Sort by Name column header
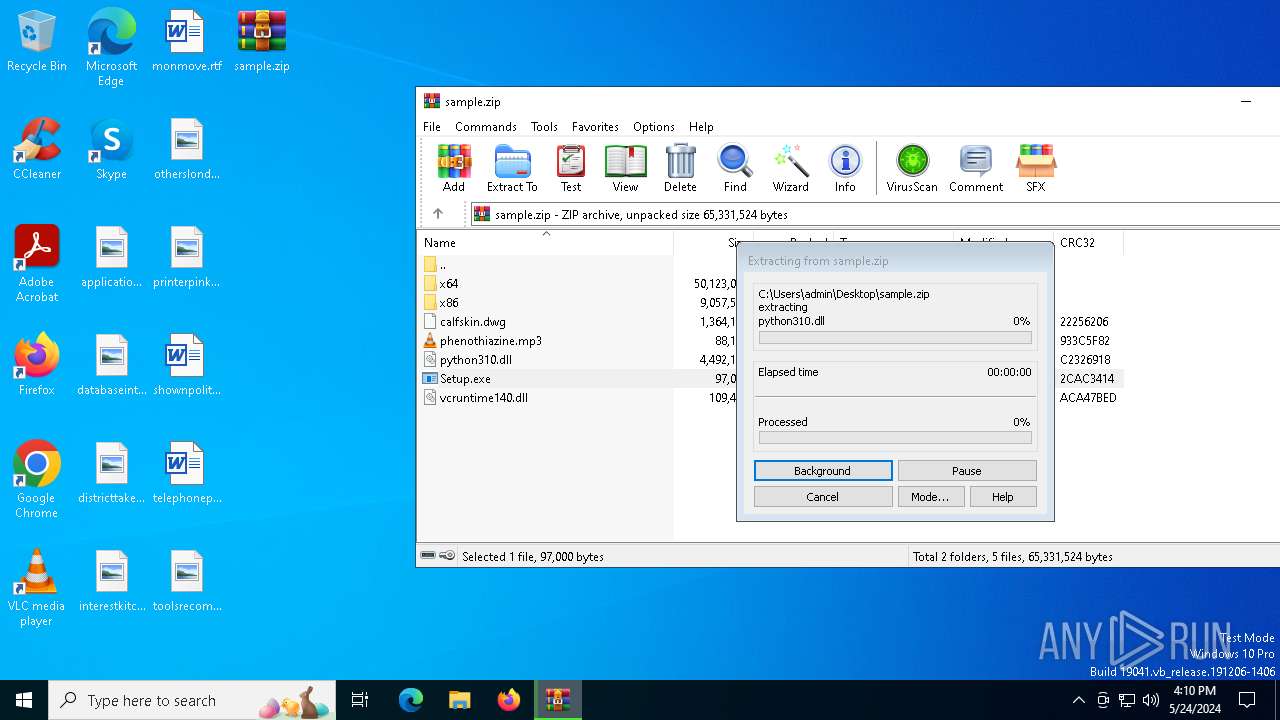Screen dimensions: 1280x720 [x=546, y=243]
